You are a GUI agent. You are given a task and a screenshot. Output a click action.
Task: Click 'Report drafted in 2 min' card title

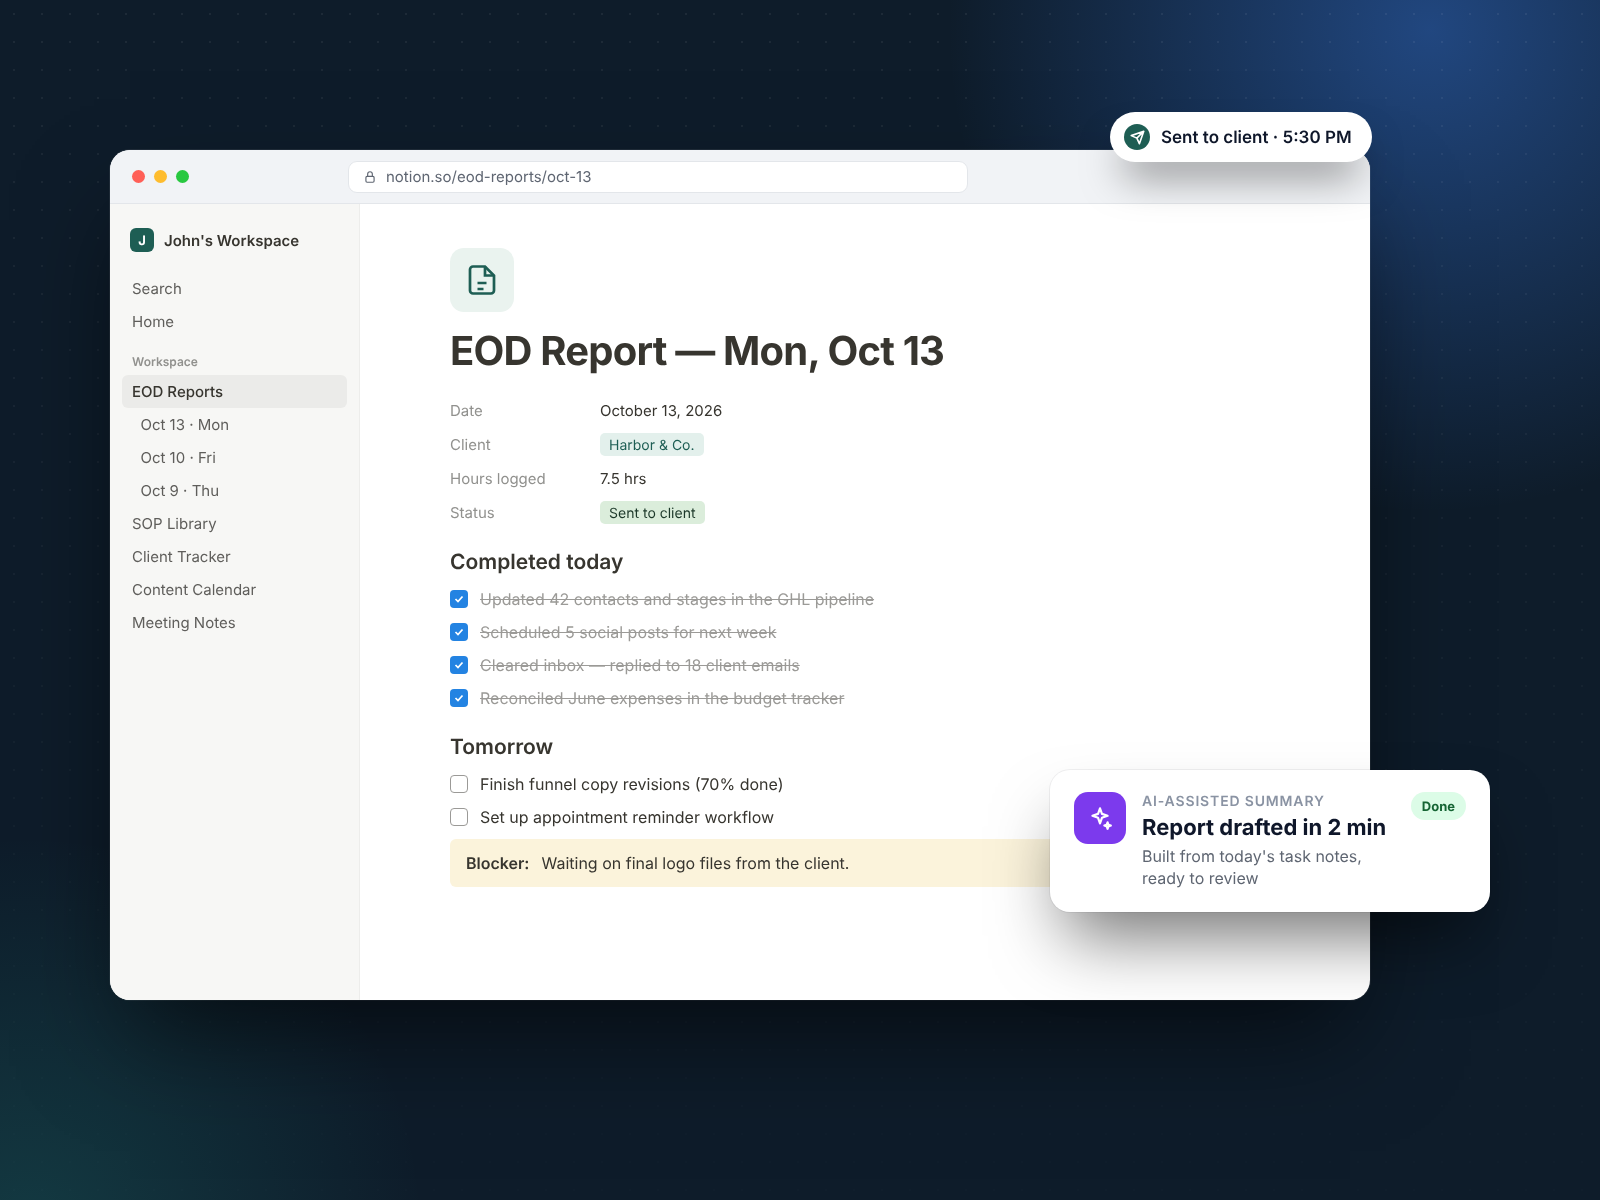(x=1264, y=827)
